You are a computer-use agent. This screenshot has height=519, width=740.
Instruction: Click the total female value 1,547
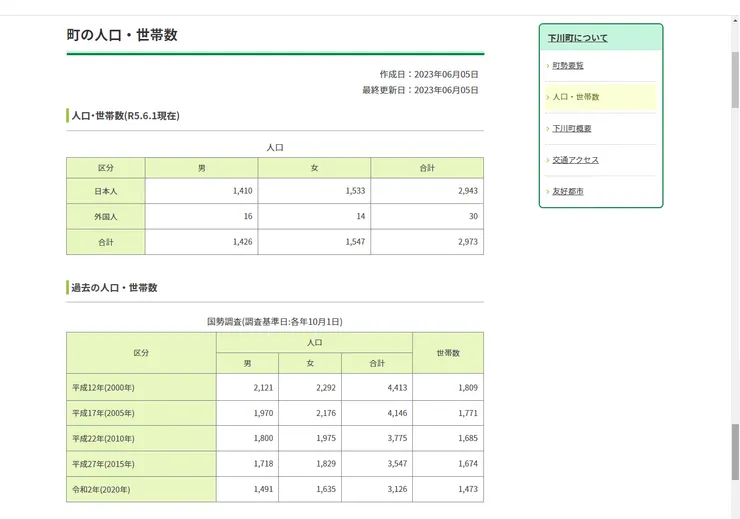[x=355, y=242]
